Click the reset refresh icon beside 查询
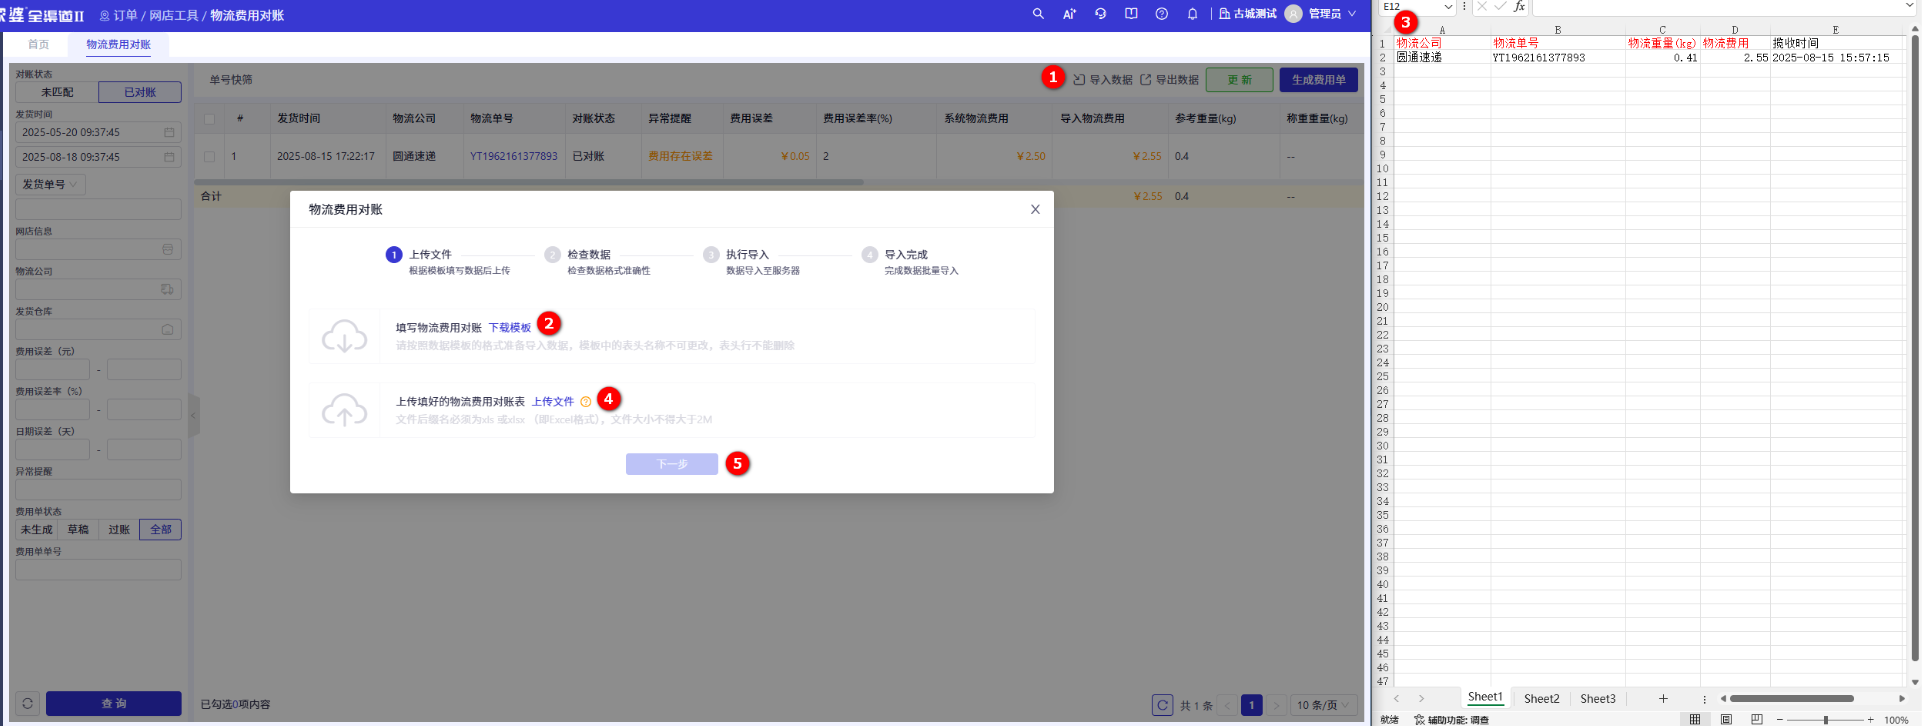Screen dimensions: 1923x726 [x=27, y=703]
